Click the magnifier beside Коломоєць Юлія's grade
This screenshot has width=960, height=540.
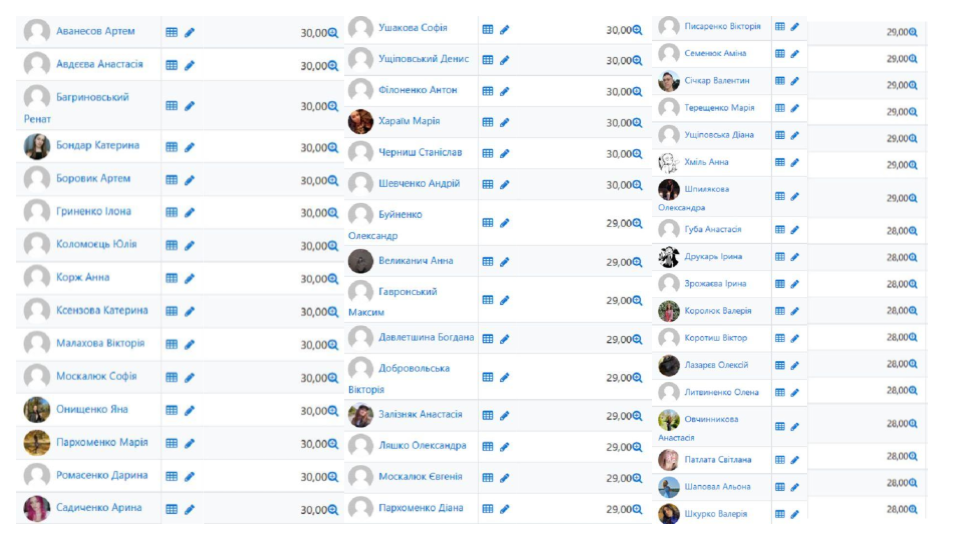coord(333,246)
